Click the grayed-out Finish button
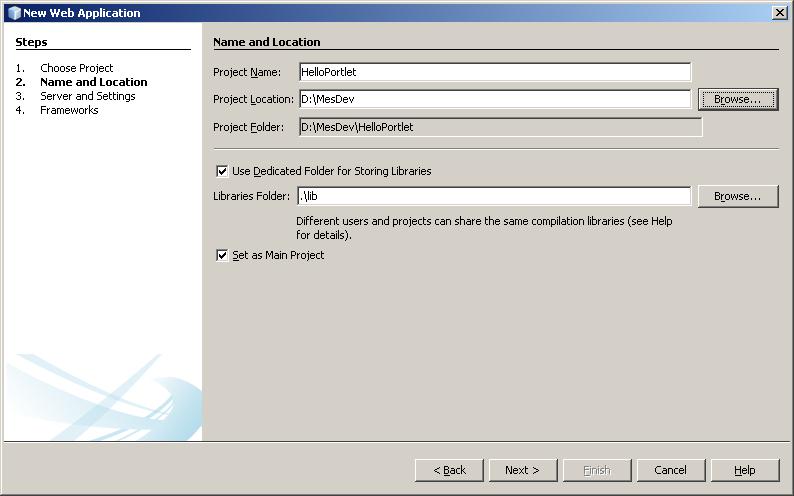The width and height of the screenshot is (794, 496). click(x=596, y=470)
